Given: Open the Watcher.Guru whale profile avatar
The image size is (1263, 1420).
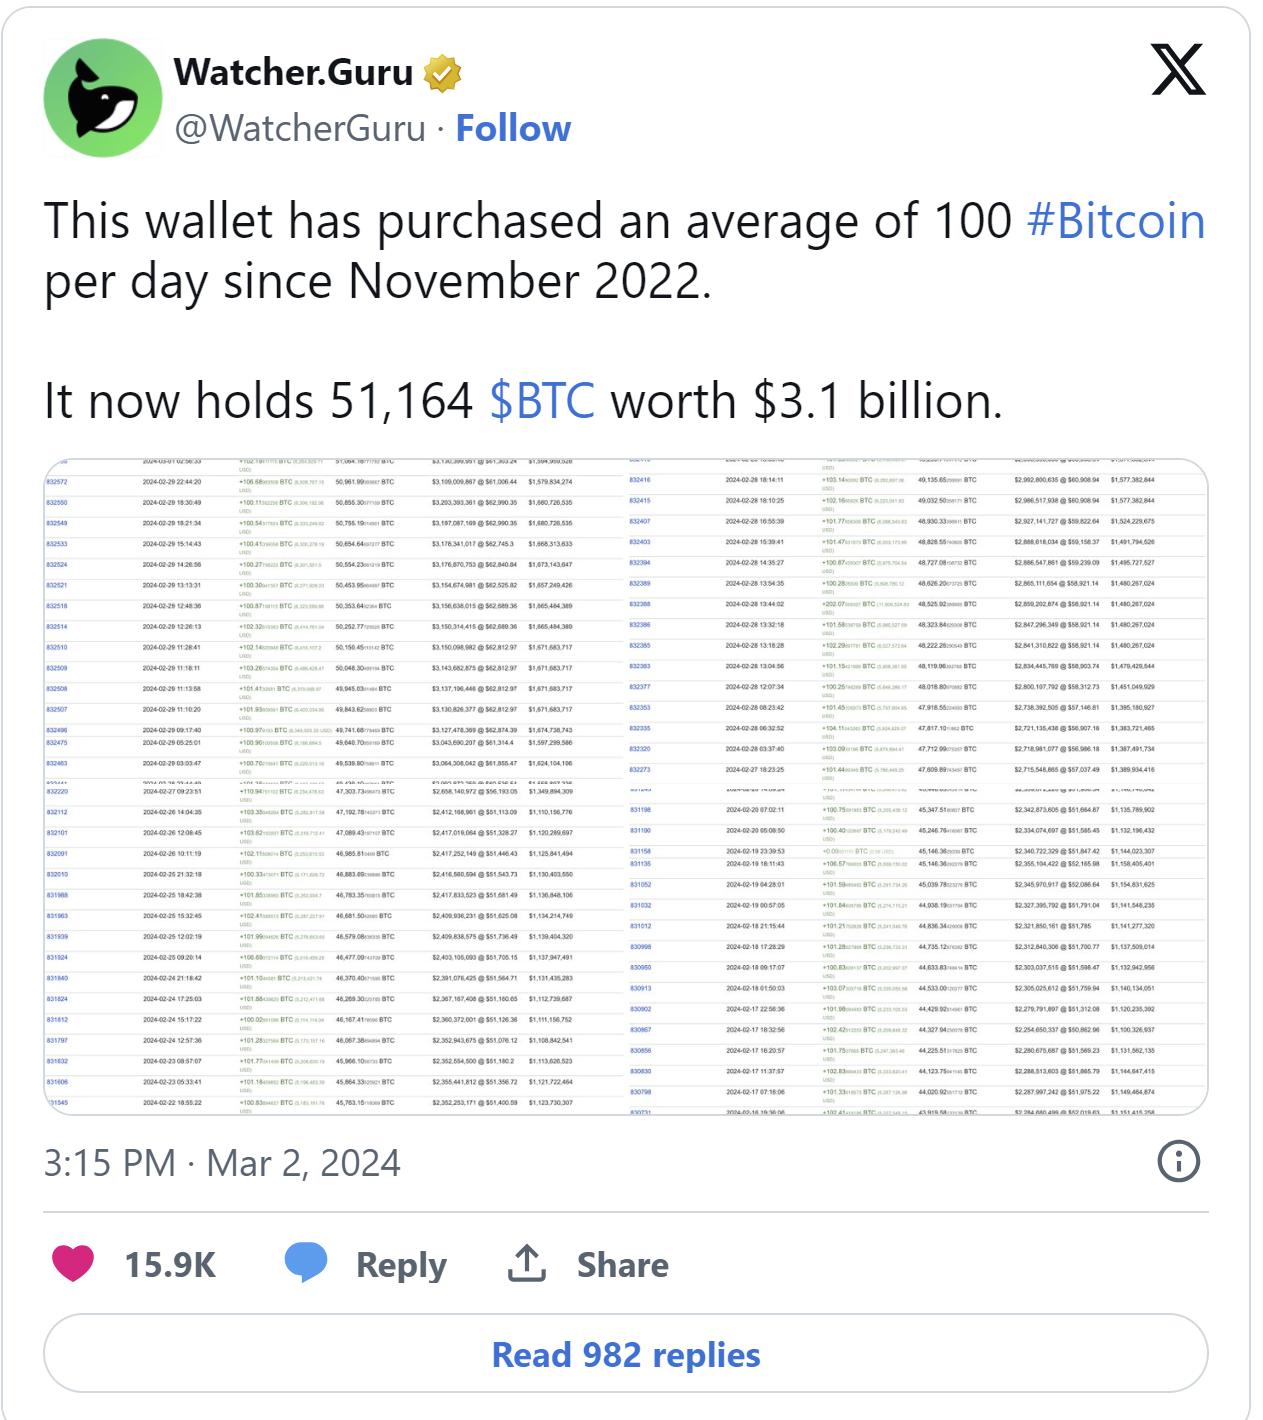Looking at the screenshot, I should coord(103,98).
